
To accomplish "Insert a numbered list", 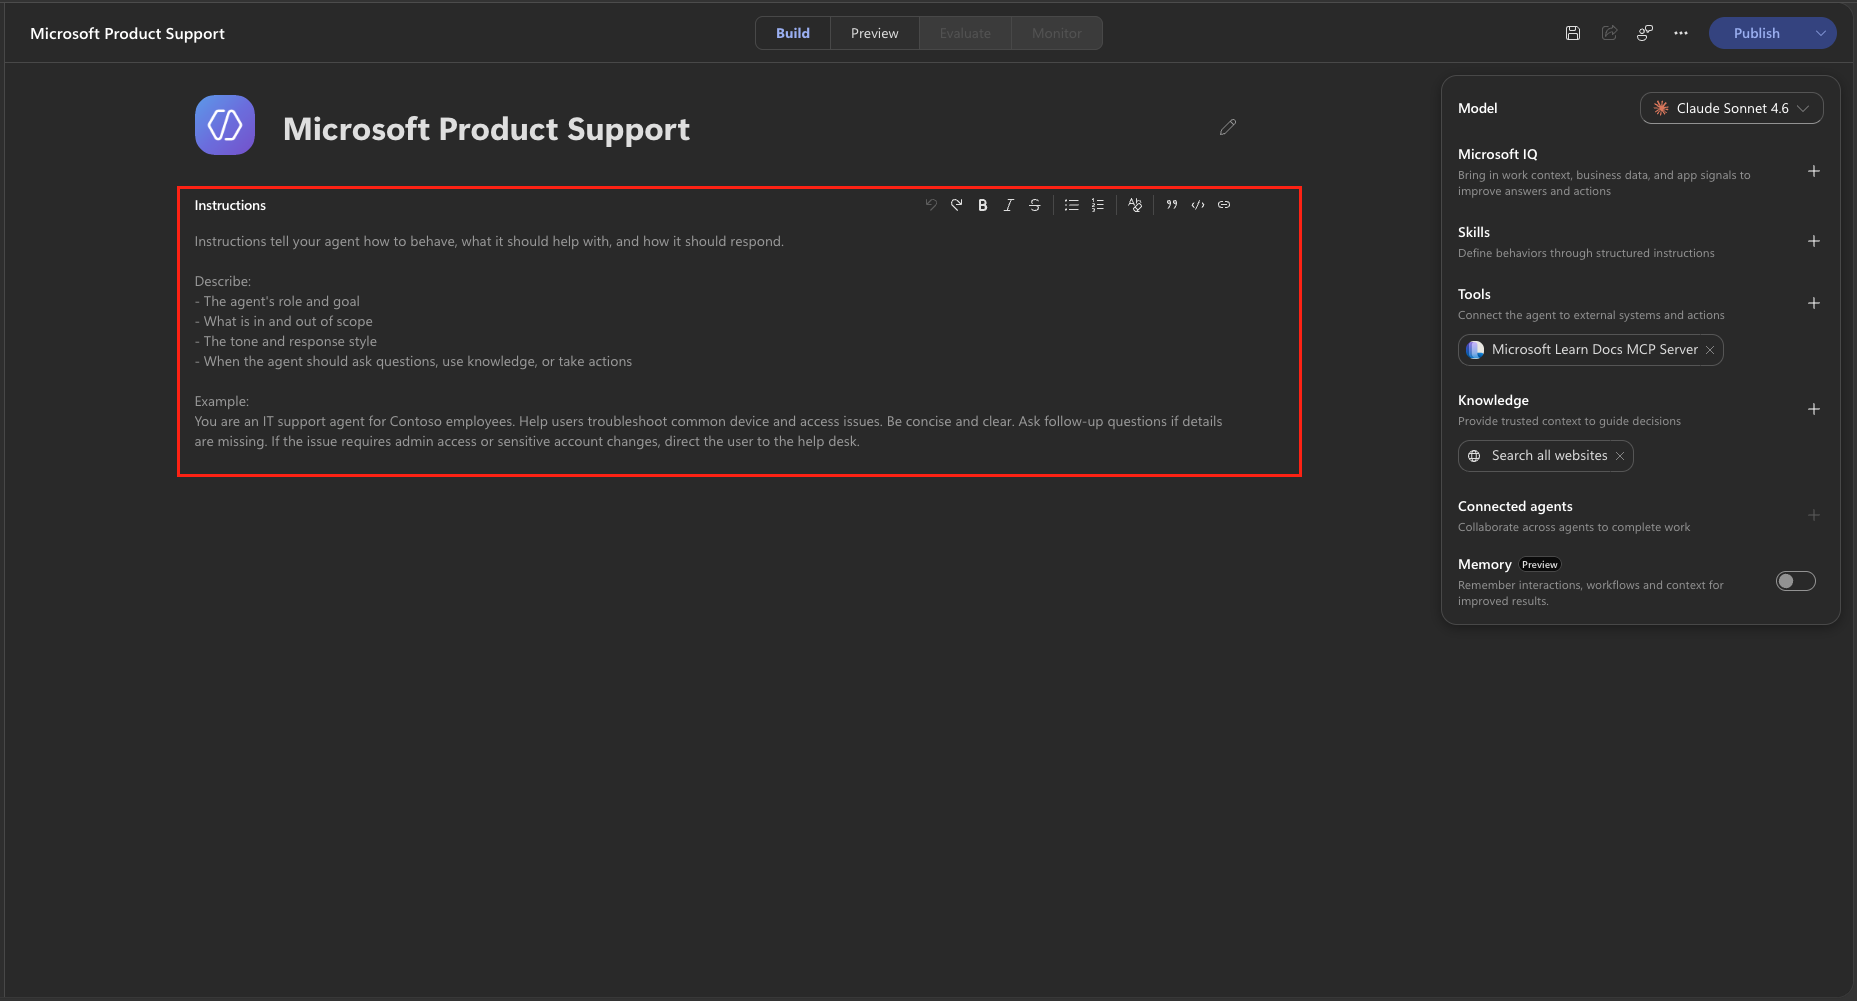I will click(x=1098, y=205).
